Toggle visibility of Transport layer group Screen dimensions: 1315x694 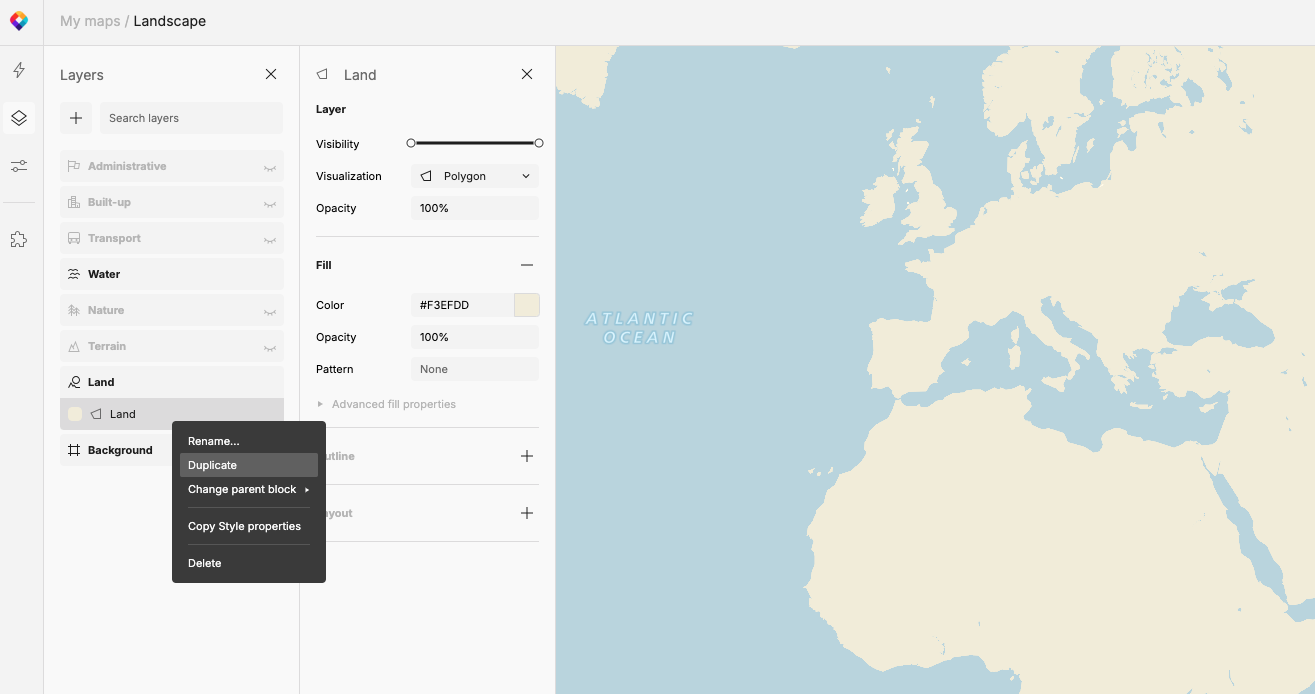[x=269, y=239]
